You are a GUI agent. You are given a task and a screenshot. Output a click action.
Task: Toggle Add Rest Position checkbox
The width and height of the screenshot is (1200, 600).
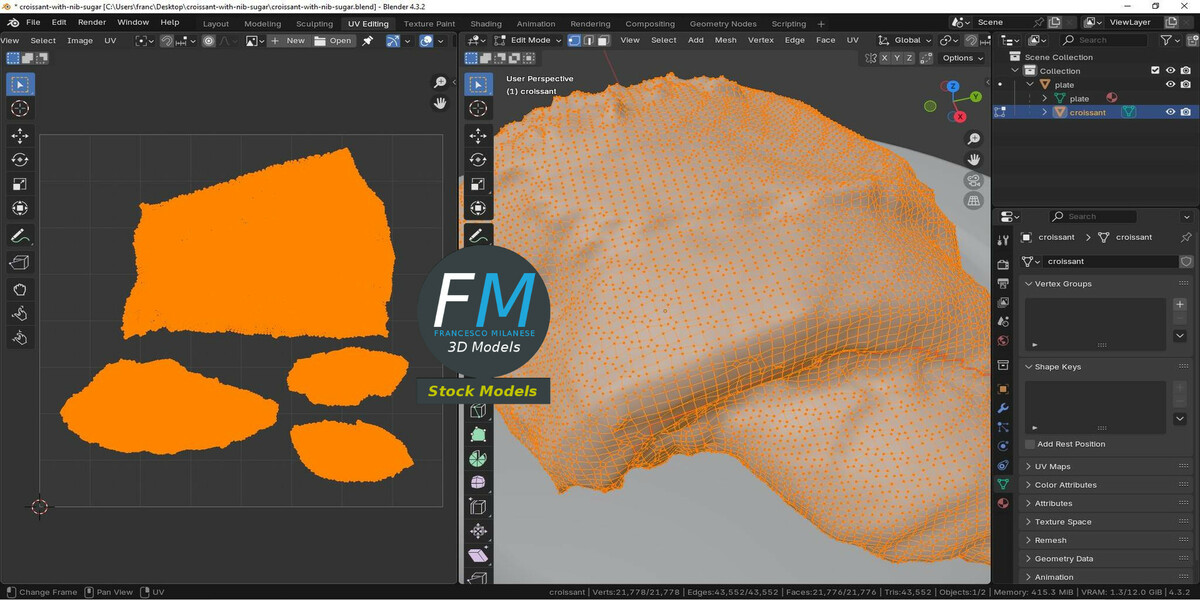click(1031, 444)
